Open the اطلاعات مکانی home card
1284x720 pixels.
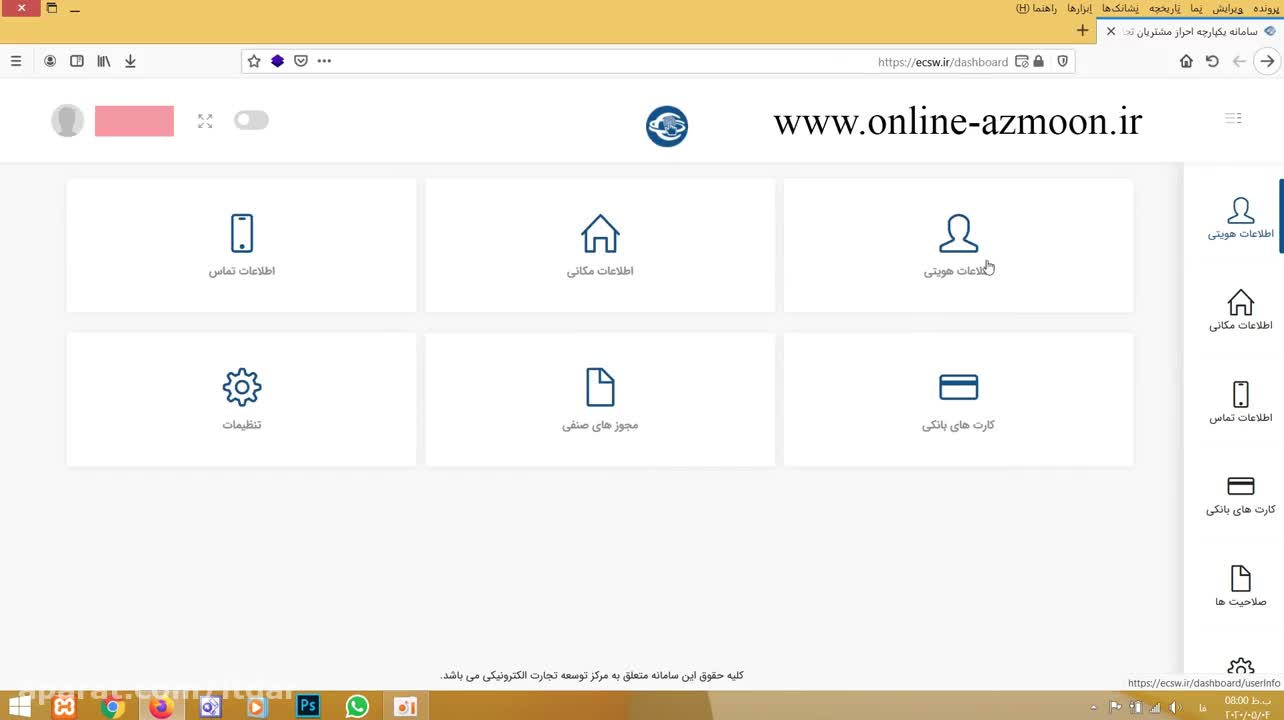[600, 245]
